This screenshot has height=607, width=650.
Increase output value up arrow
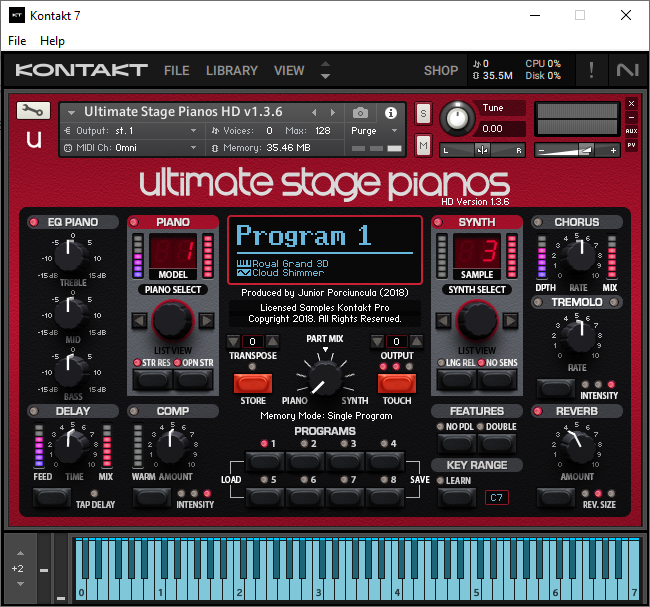(416, 341)
